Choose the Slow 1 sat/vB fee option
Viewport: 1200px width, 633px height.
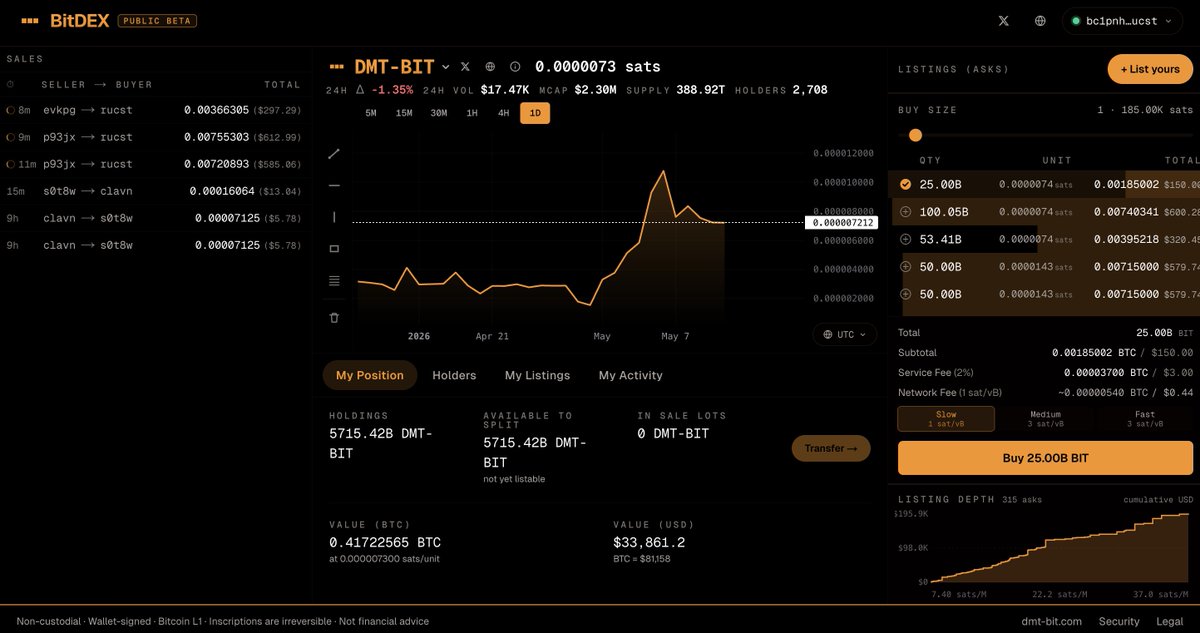pos(946,419)
